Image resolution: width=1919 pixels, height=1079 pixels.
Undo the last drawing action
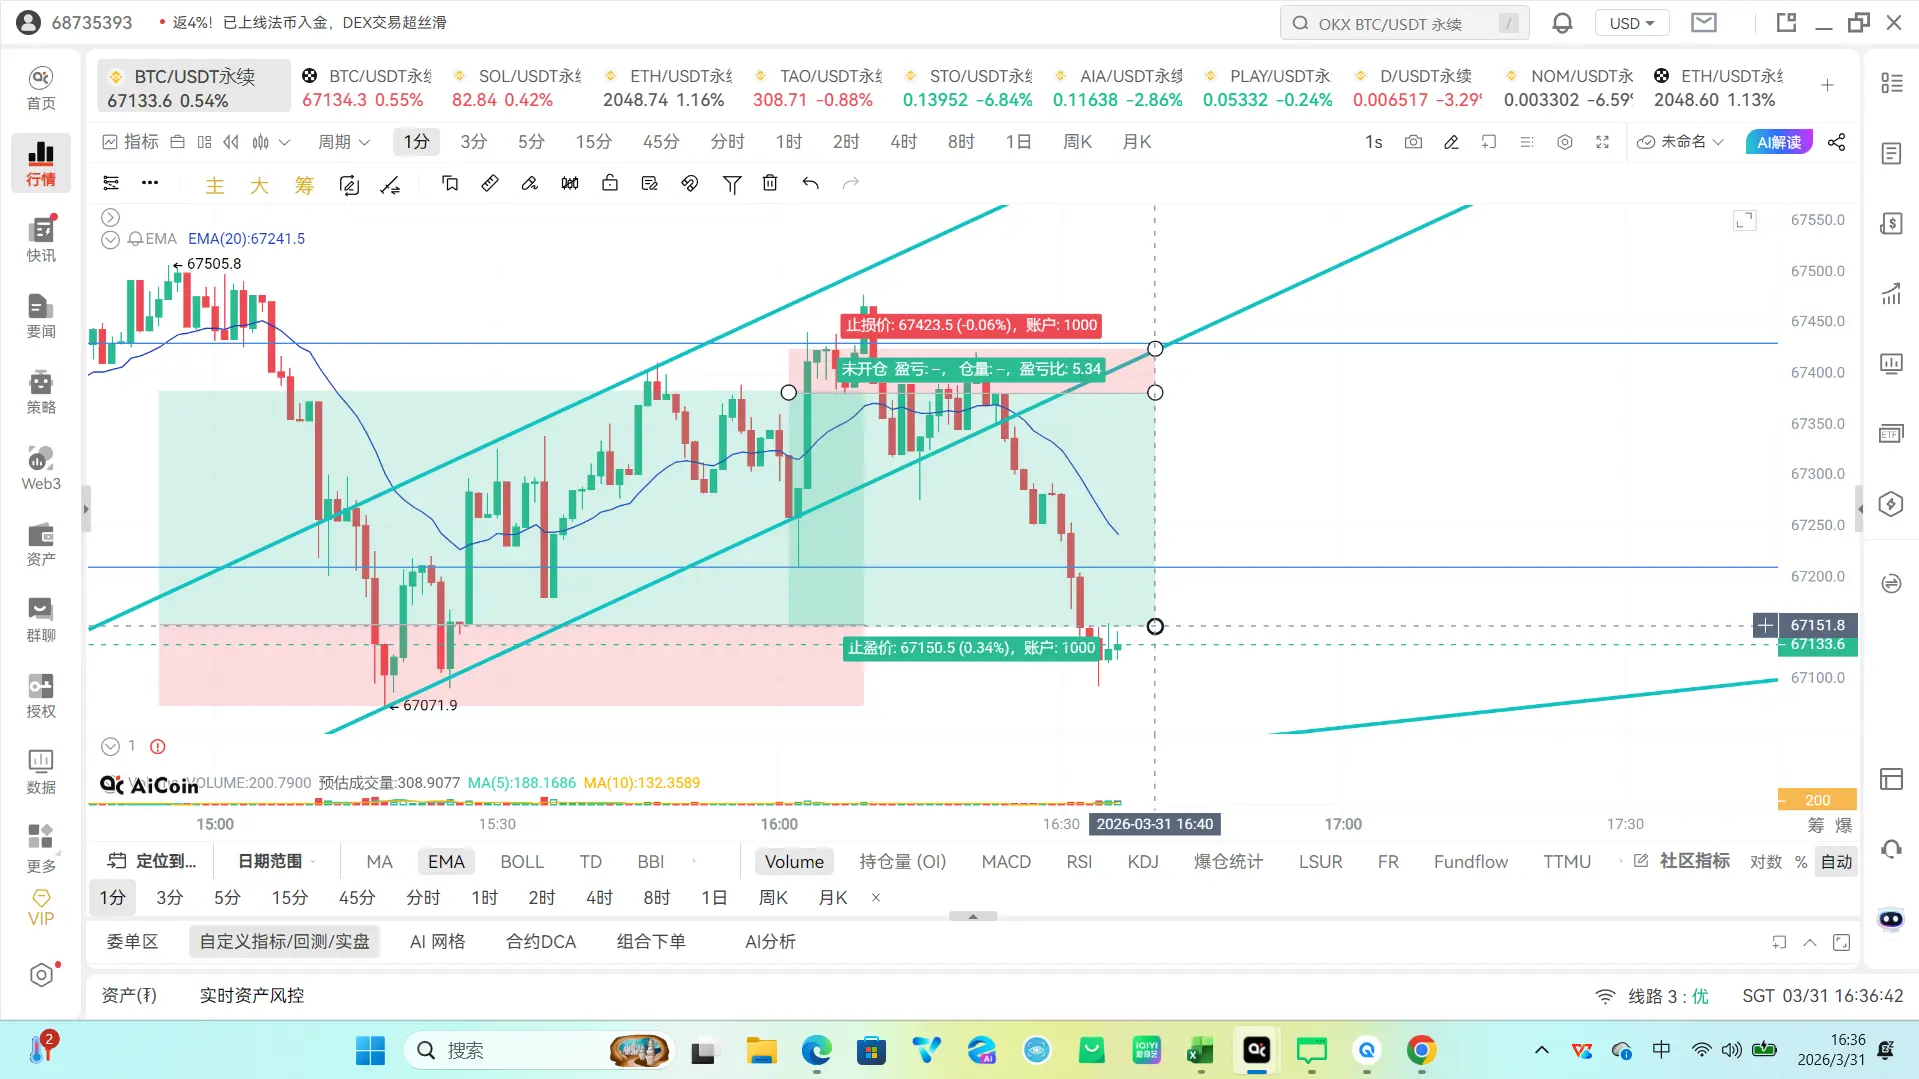[x=810, y=183]
